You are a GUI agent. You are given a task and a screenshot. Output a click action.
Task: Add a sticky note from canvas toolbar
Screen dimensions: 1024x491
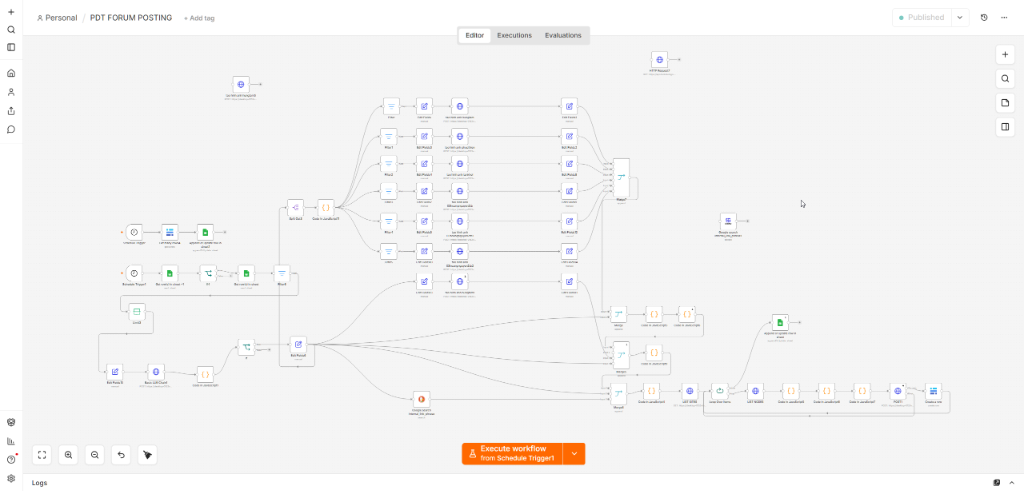[1005, 103]
